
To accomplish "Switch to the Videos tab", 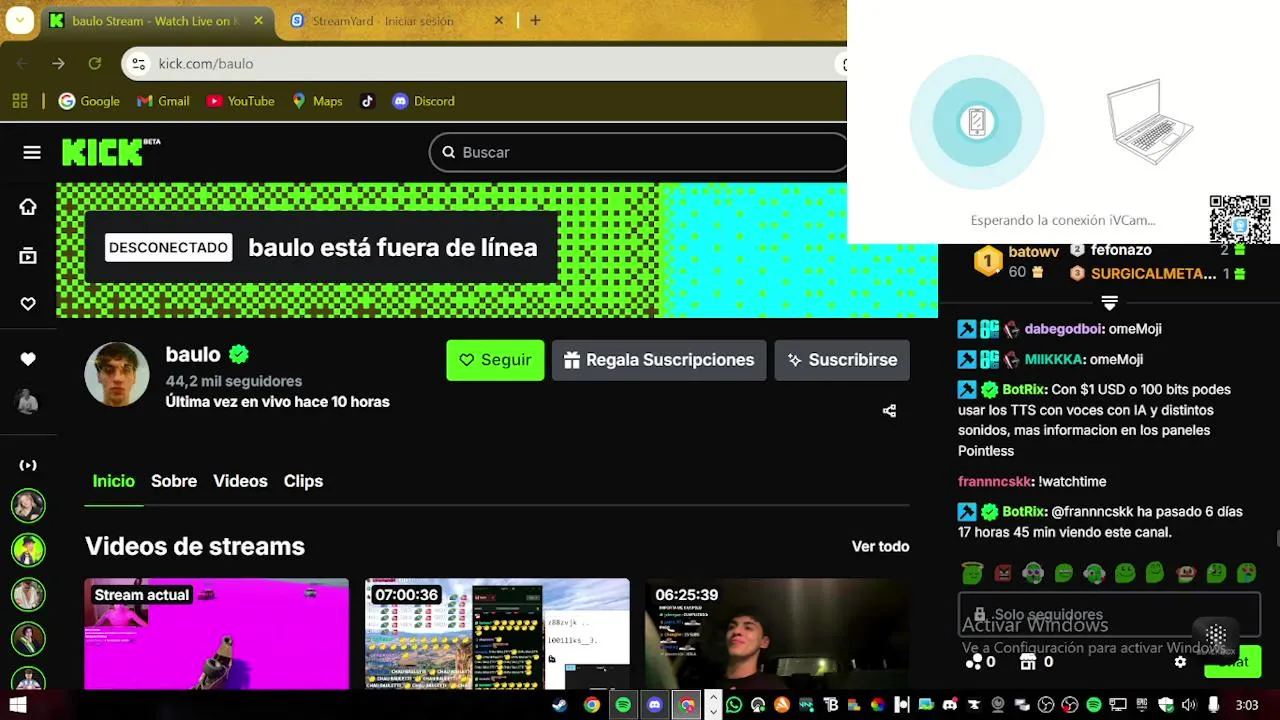I will [240, 481].
